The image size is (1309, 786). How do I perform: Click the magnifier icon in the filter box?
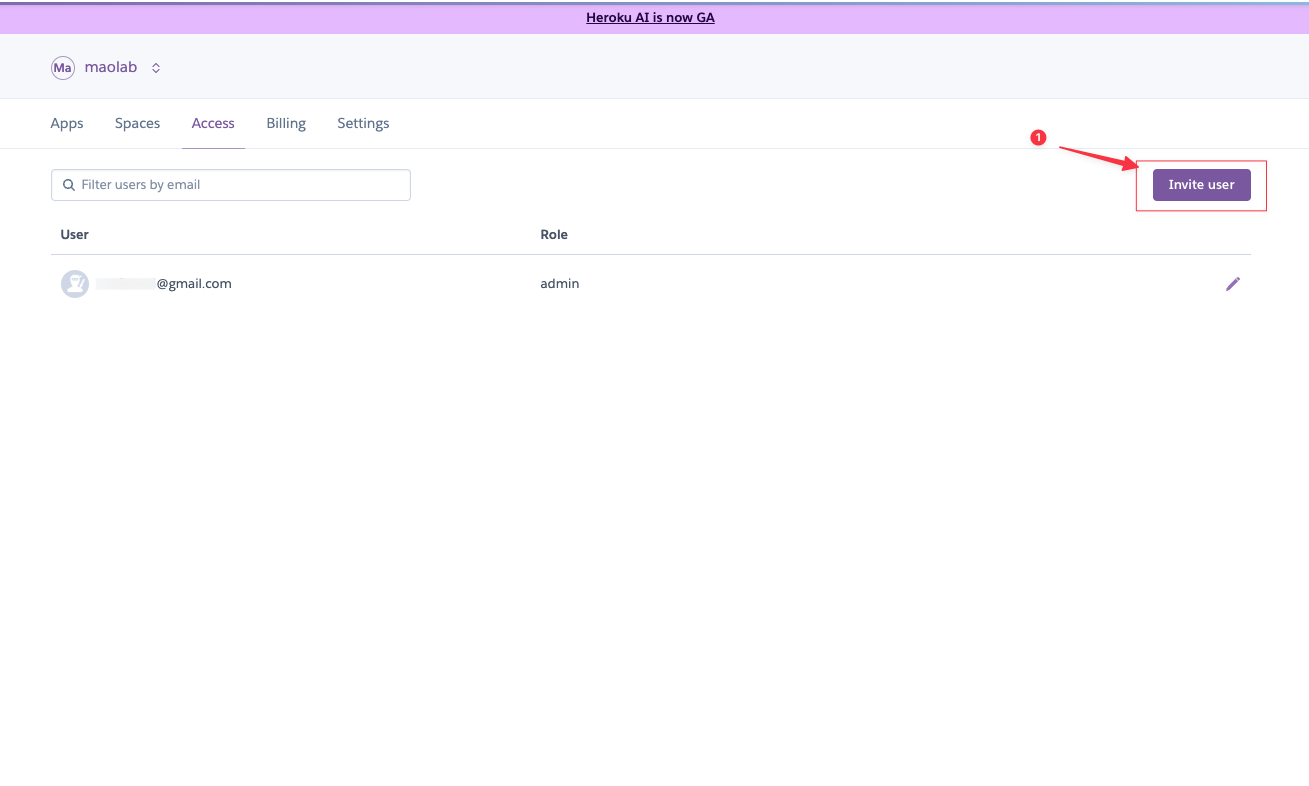(x=69, y=185)
